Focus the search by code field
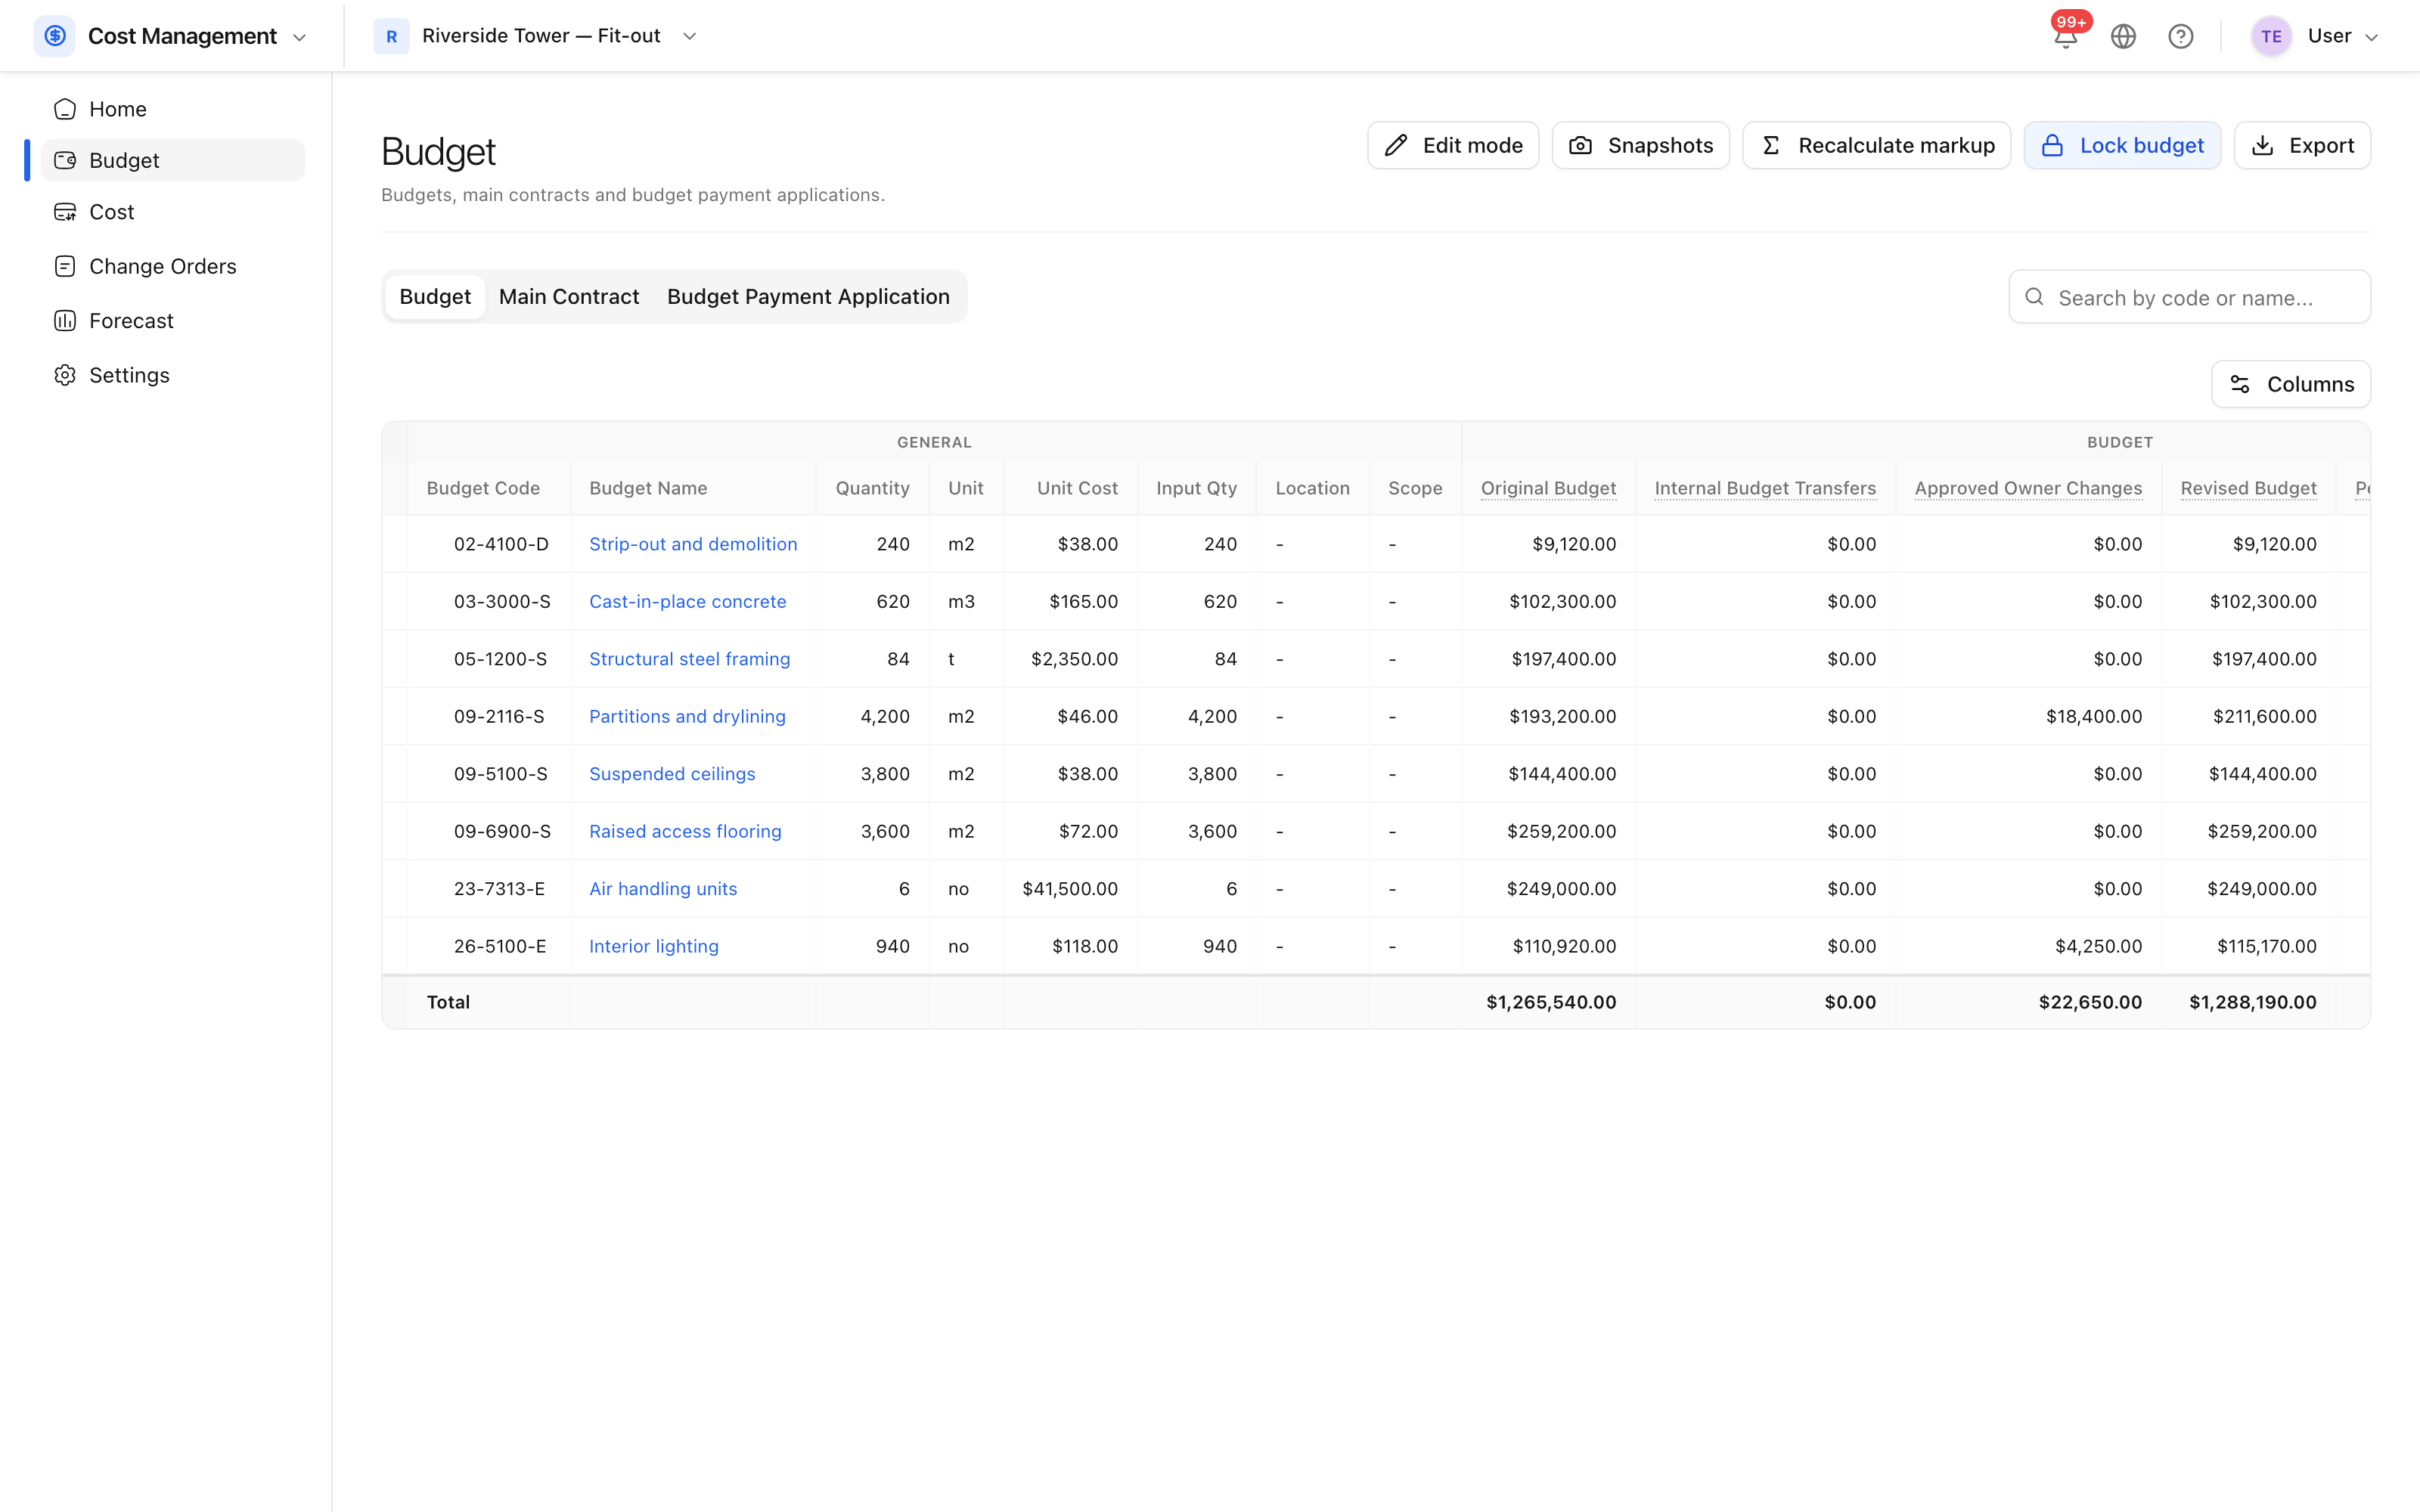 (2189, 297)
